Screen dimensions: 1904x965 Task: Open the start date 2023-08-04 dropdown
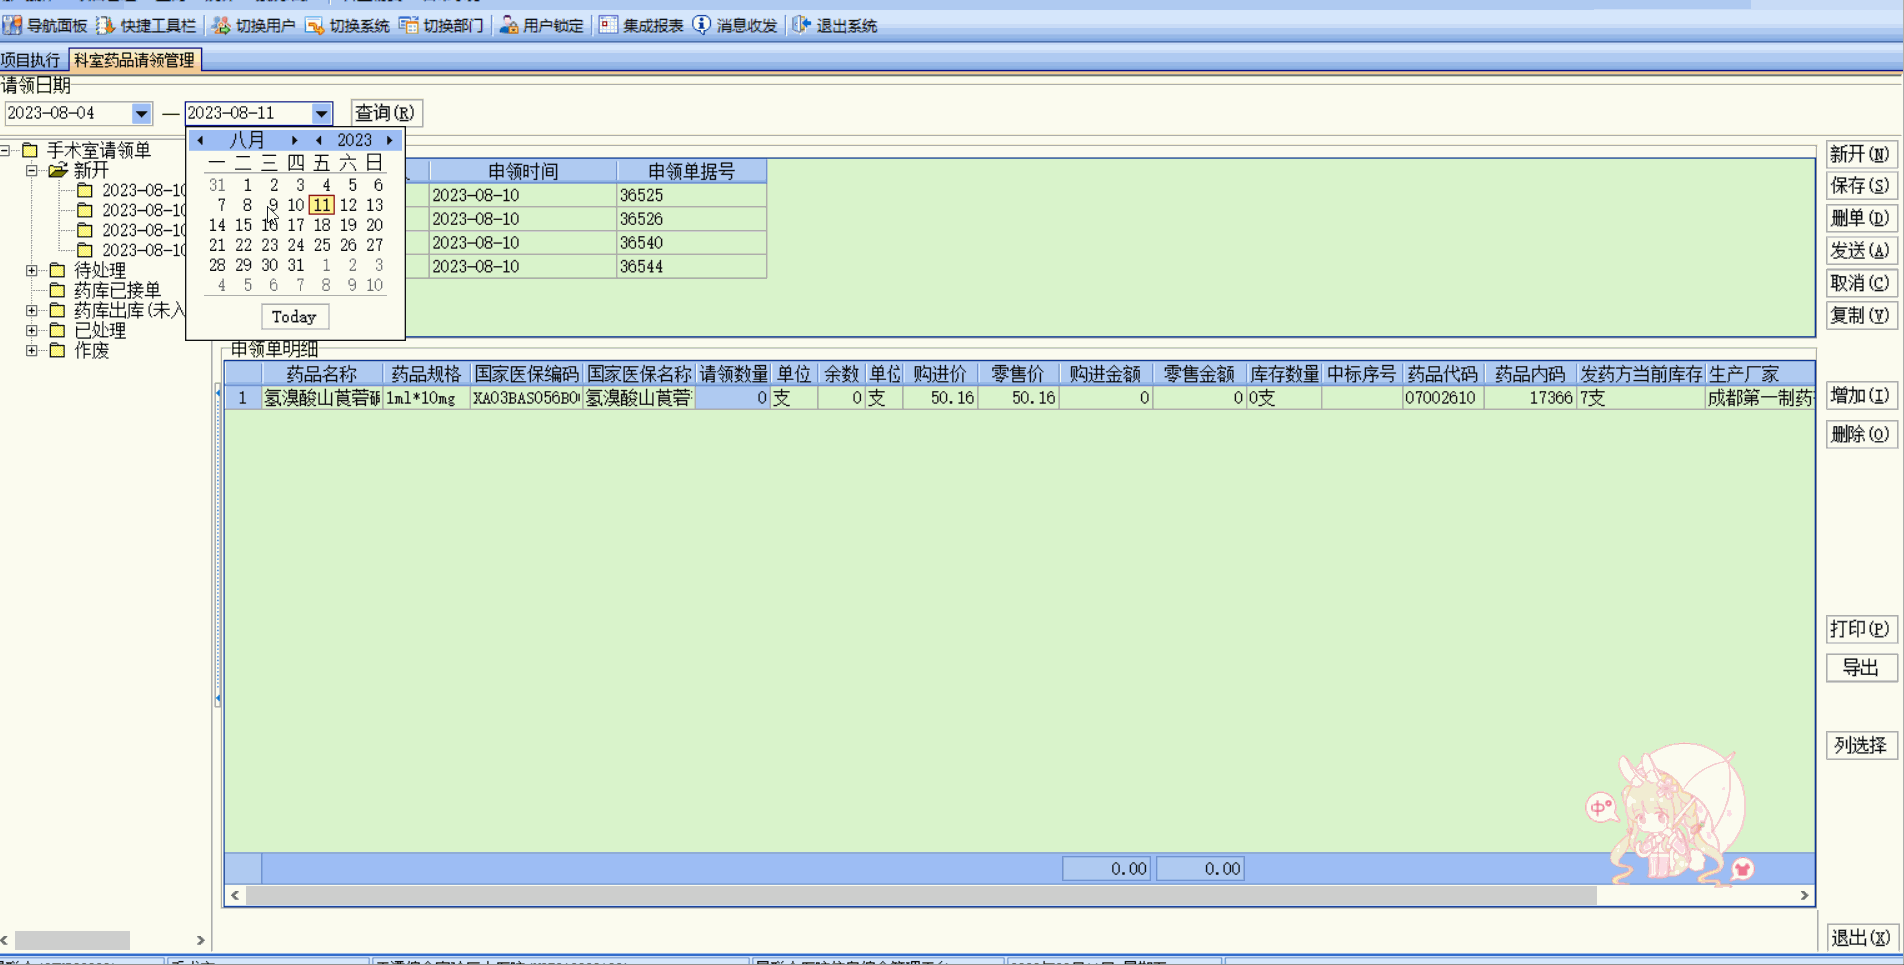tap(141, 113)
